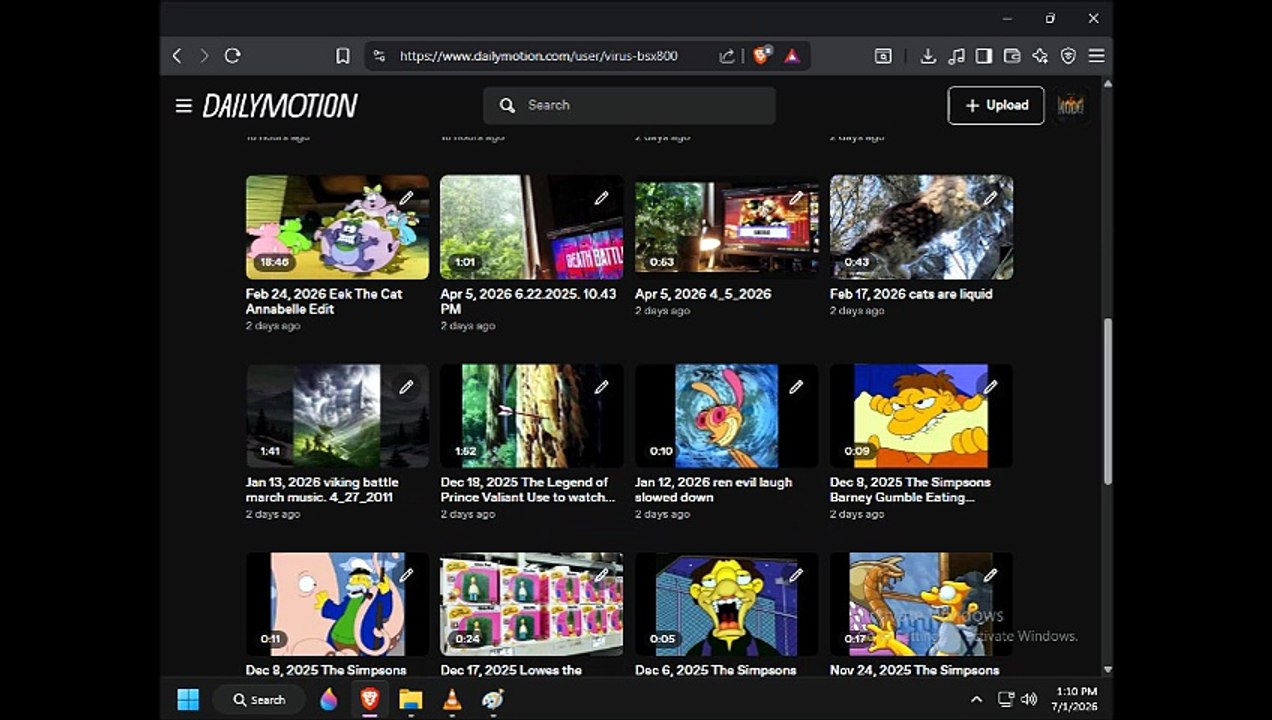Open title Dec 8, 2025 Simpsons Barney Gumble
Image resolution: width=1272 pixels, height=720 pixels.
[910, 489]
